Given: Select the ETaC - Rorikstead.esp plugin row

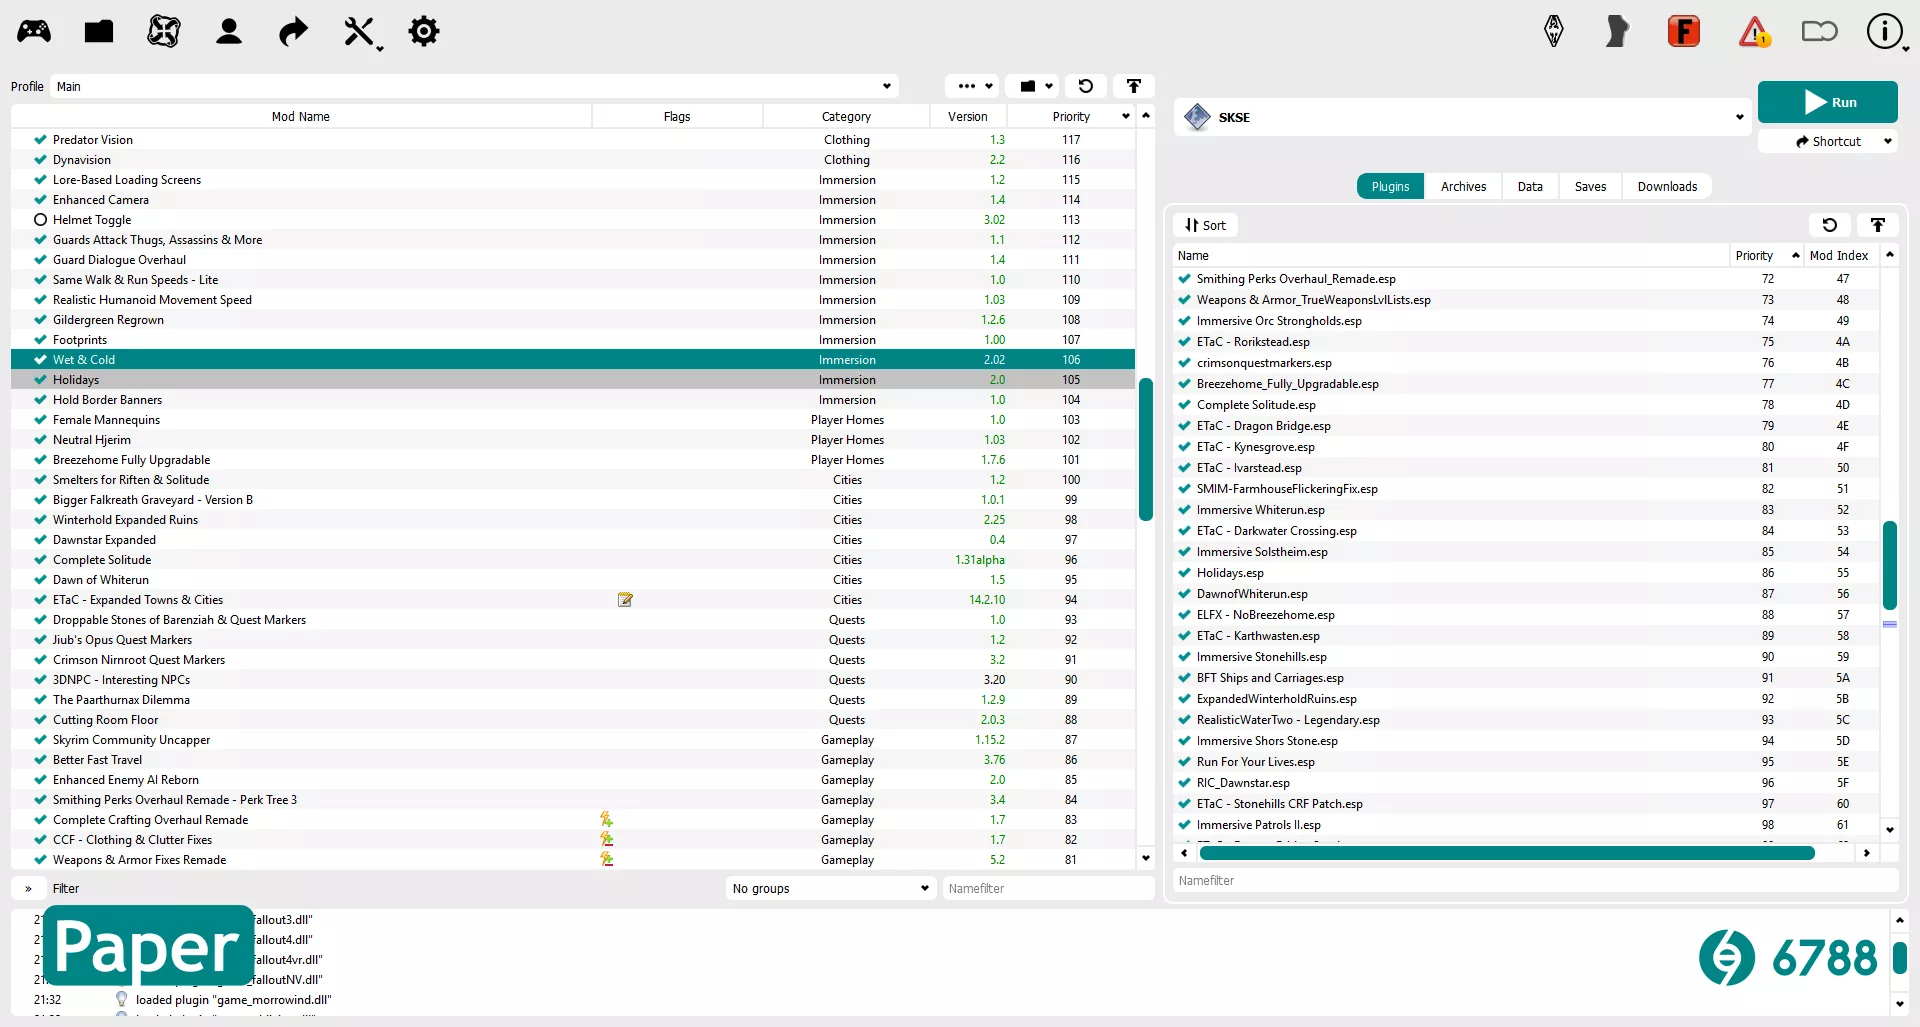Looking at the screenshot, I should point(1527,342).
